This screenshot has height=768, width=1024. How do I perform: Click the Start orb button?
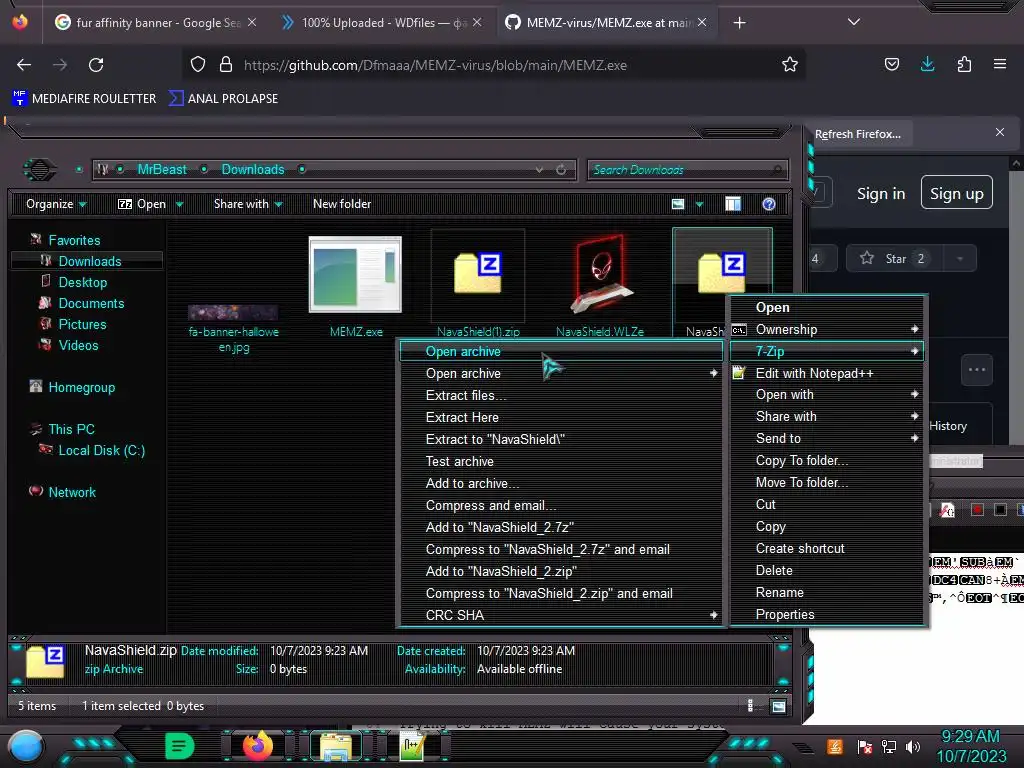(x=25, y=748)
